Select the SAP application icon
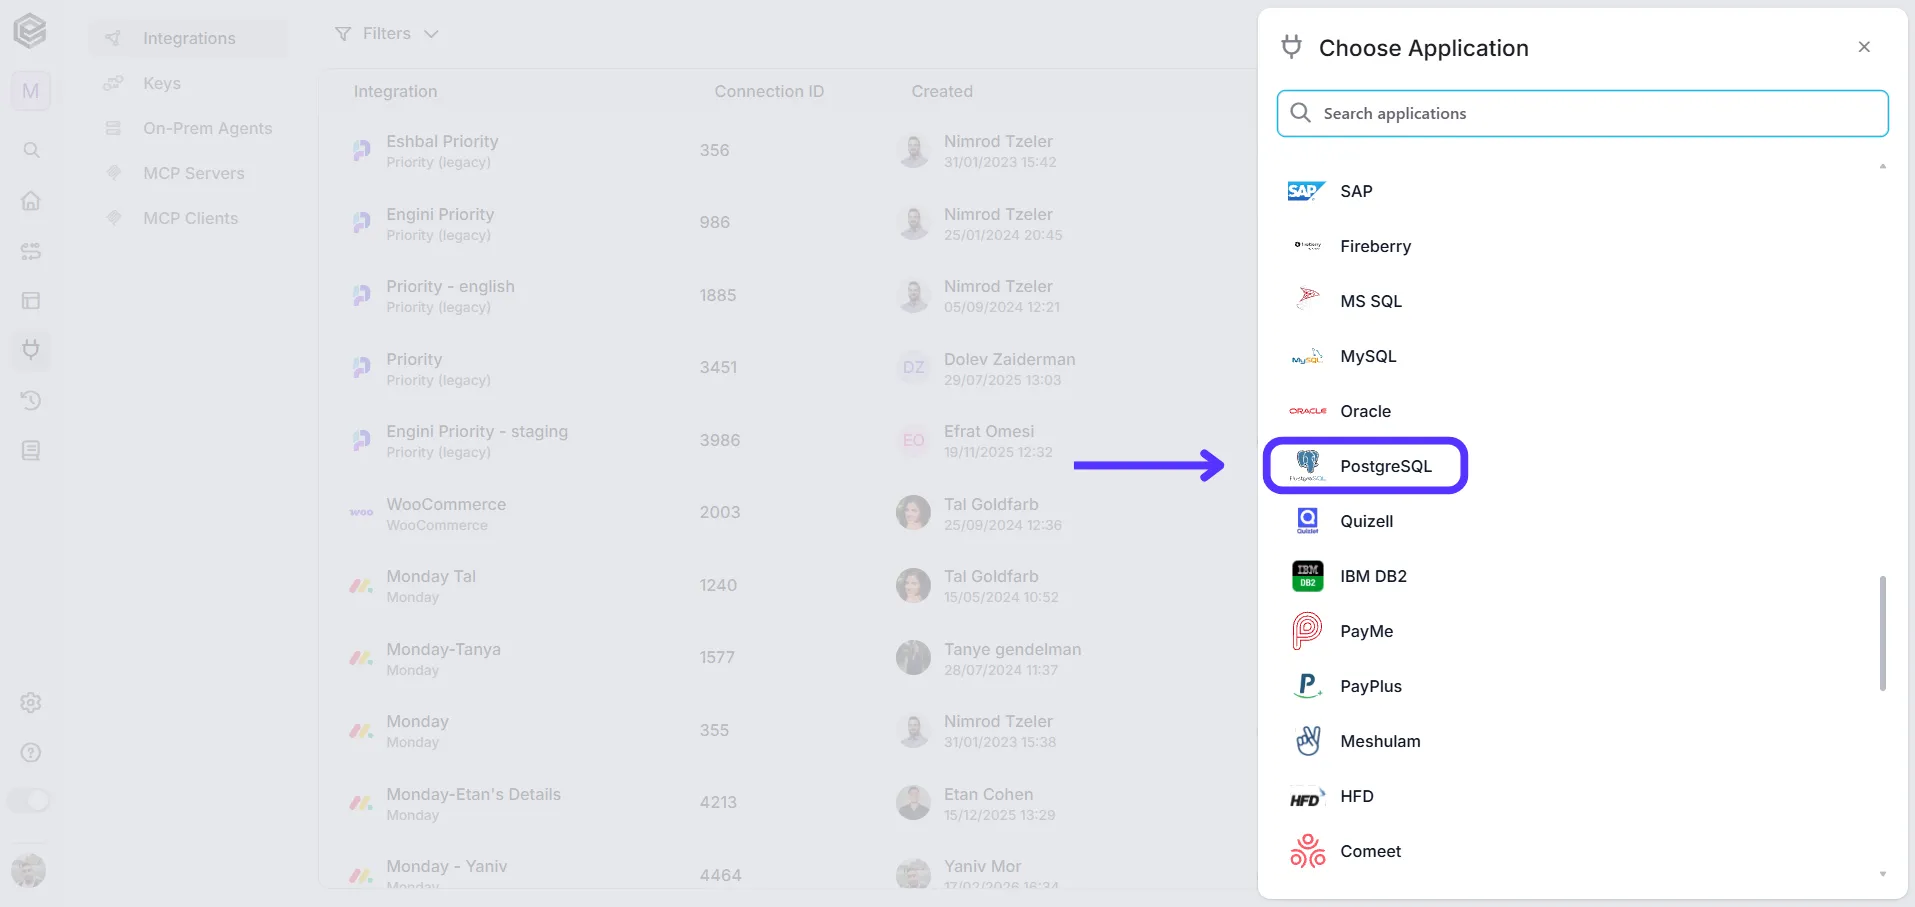This screenshot has width=1915, height=907. click(1306, 191)
